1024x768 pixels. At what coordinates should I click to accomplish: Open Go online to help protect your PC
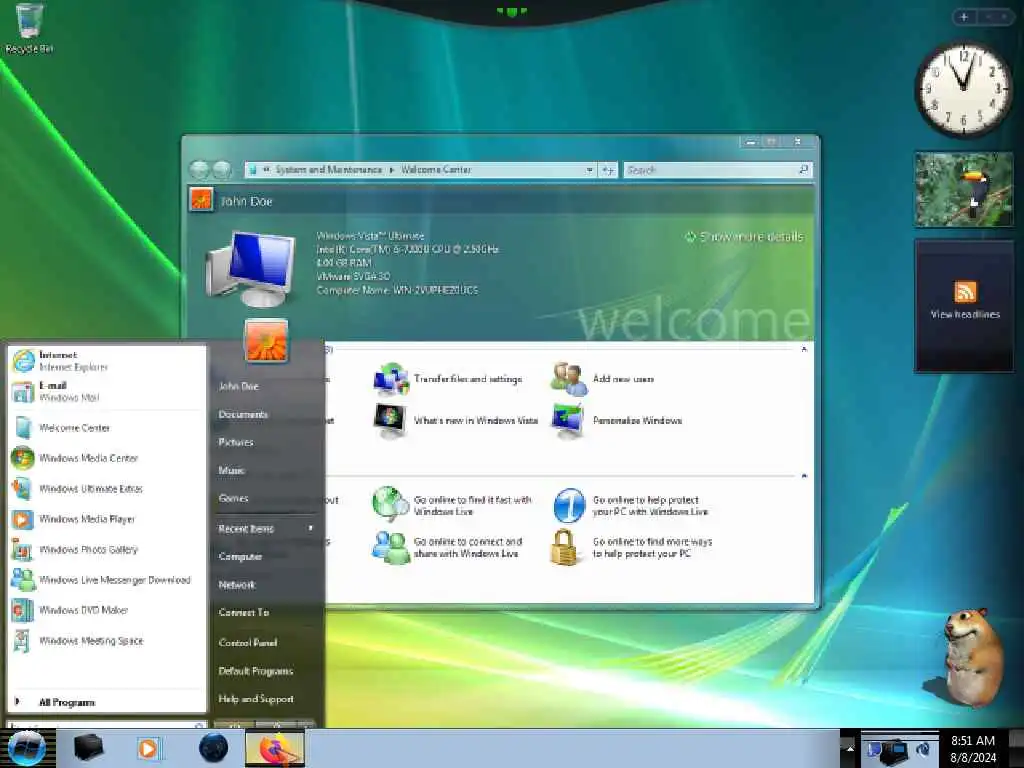(x=632, y=505)
